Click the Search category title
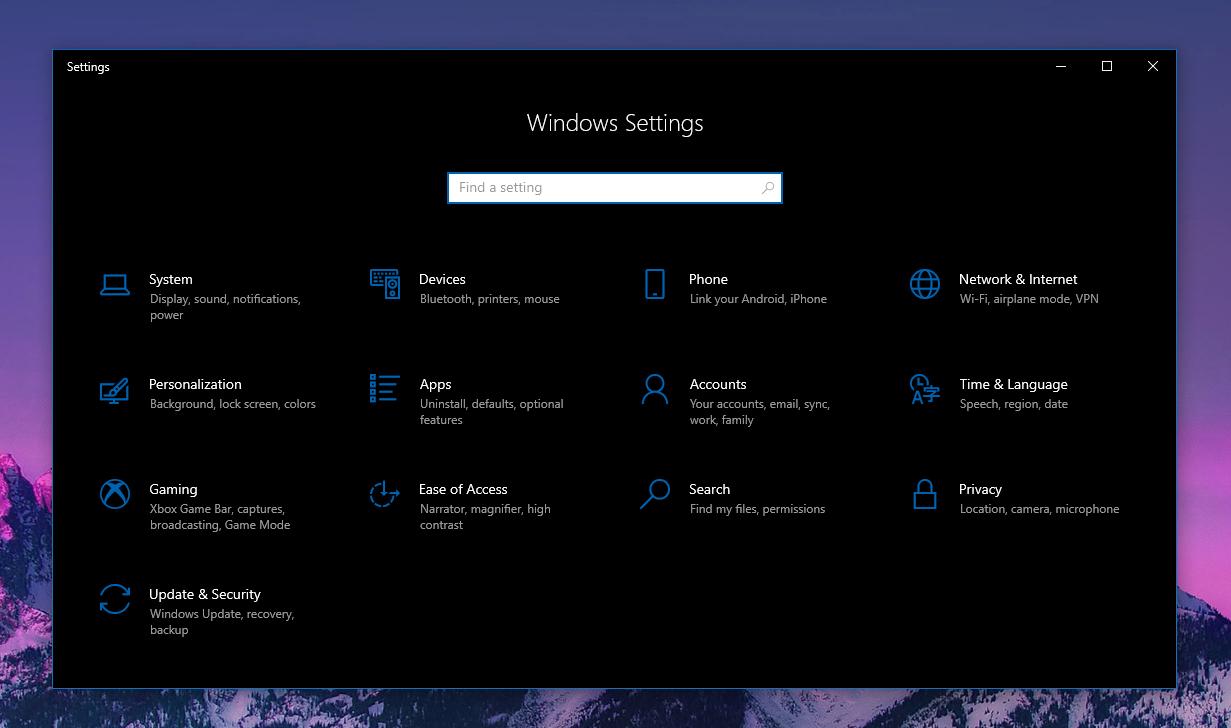Viewport: 1231px width, 728px height. click(709, 489)
